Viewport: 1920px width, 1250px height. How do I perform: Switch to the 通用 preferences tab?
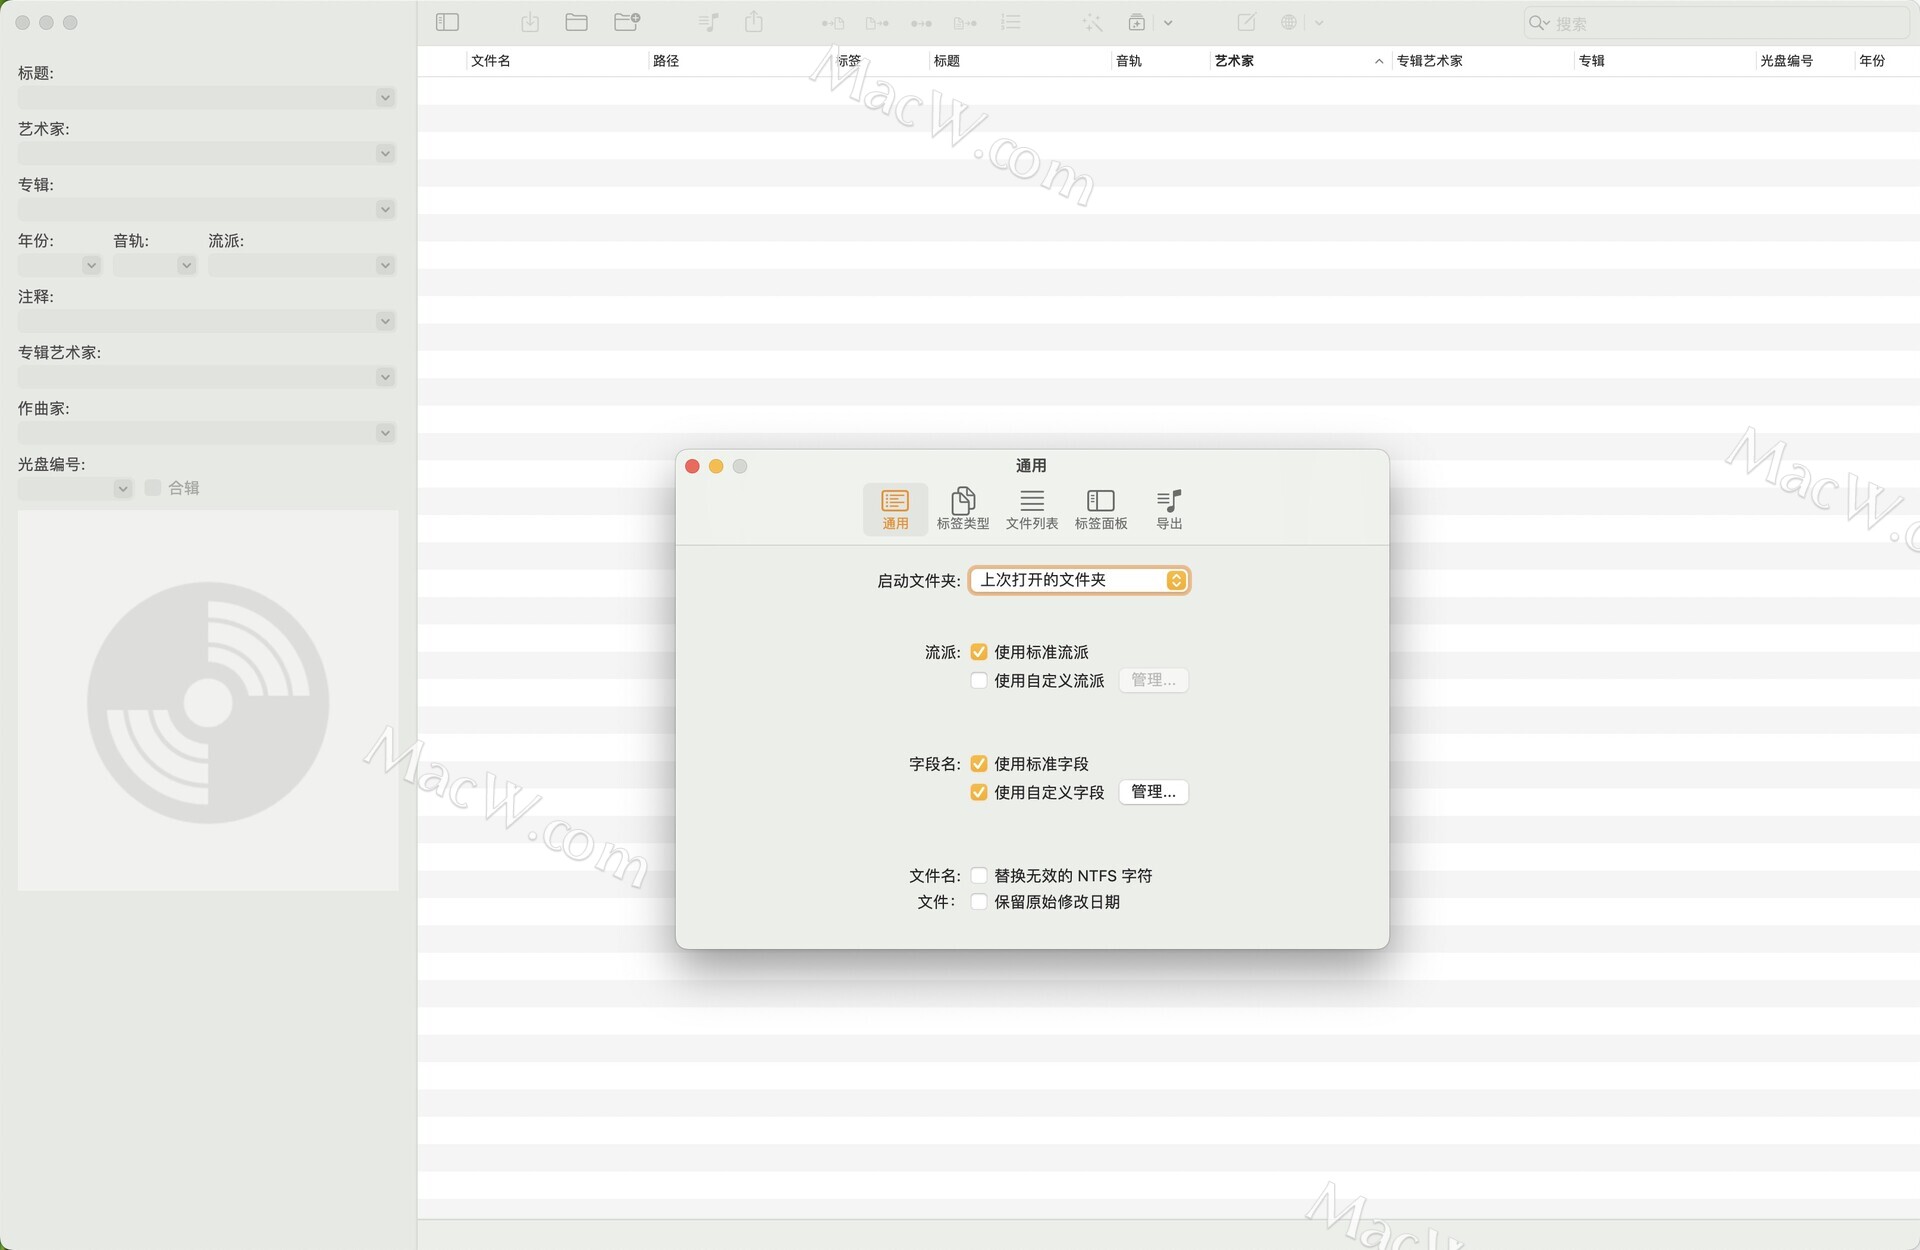[x=895, y=509]
